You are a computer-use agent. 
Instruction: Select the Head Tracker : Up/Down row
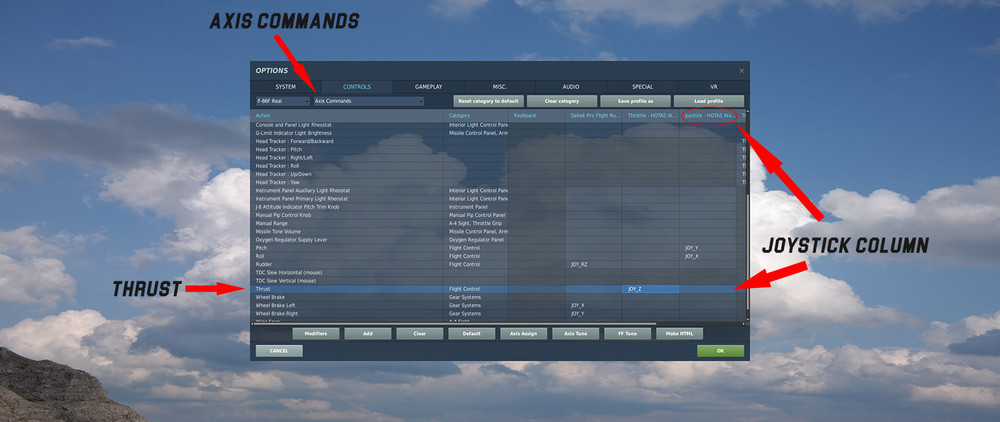(x=497, y=174)
